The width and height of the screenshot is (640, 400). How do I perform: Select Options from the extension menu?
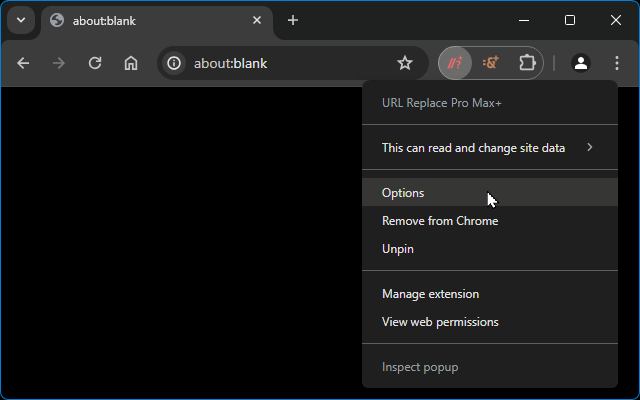490,192
